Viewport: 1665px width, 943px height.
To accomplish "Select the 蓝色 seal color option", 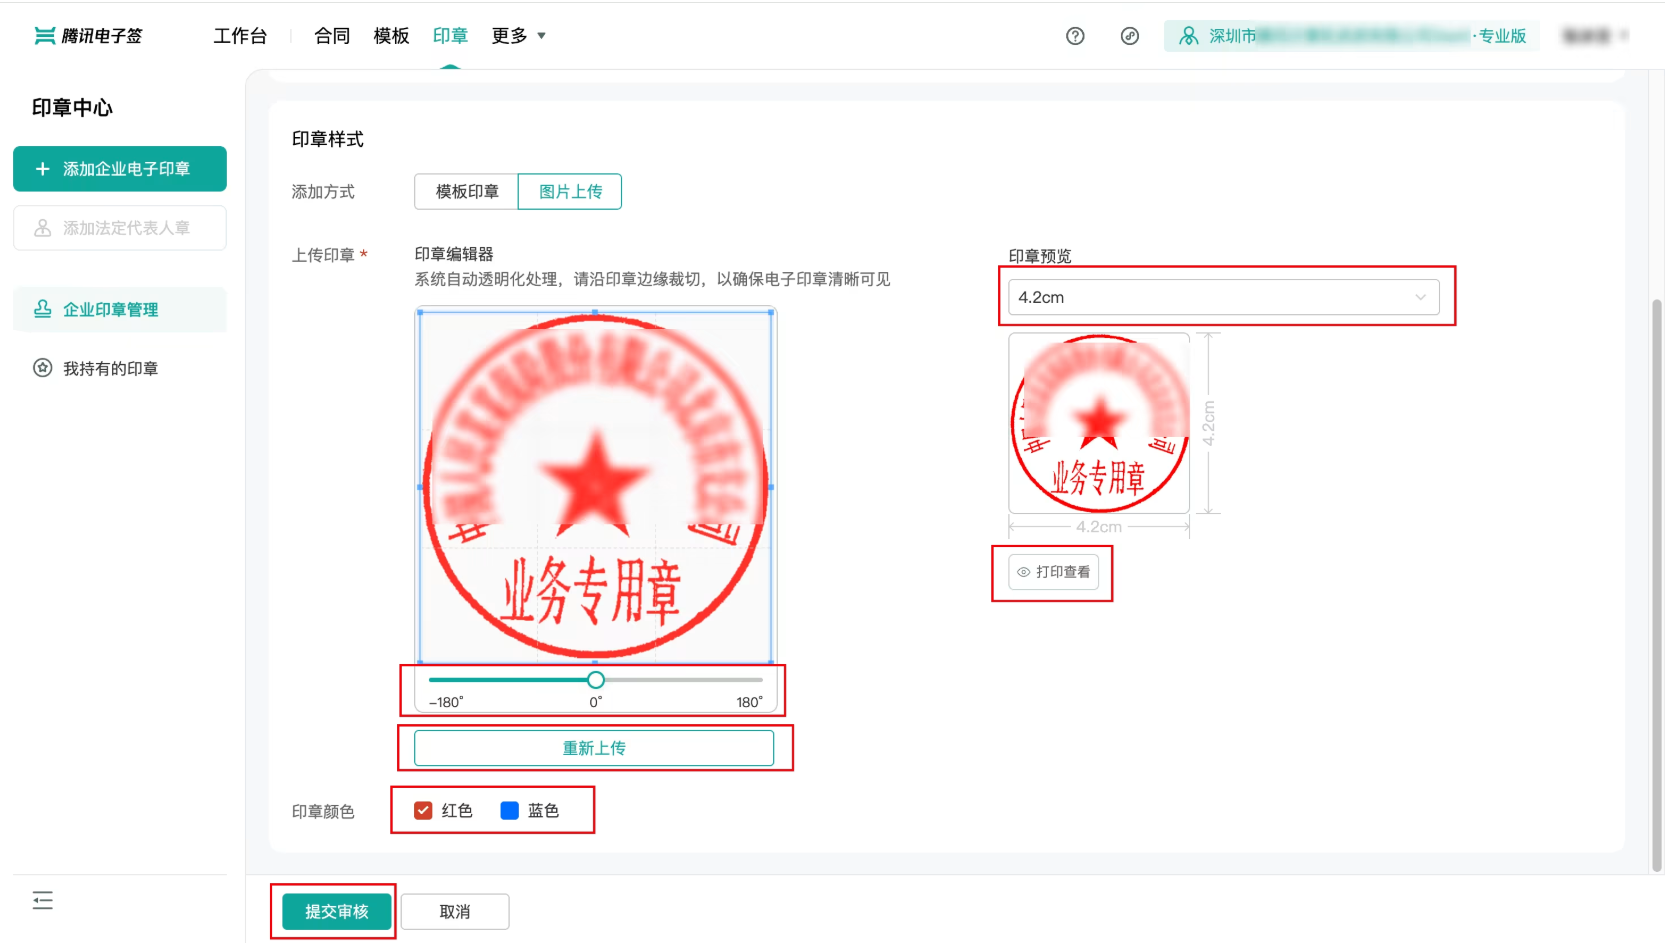I will click(509, 810).
